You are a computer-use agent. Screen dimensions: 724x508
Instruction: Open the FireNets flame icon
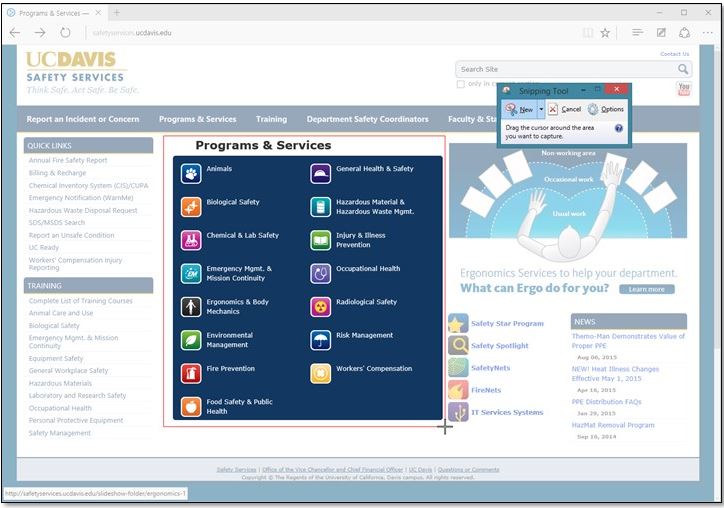tap(458, 390)
